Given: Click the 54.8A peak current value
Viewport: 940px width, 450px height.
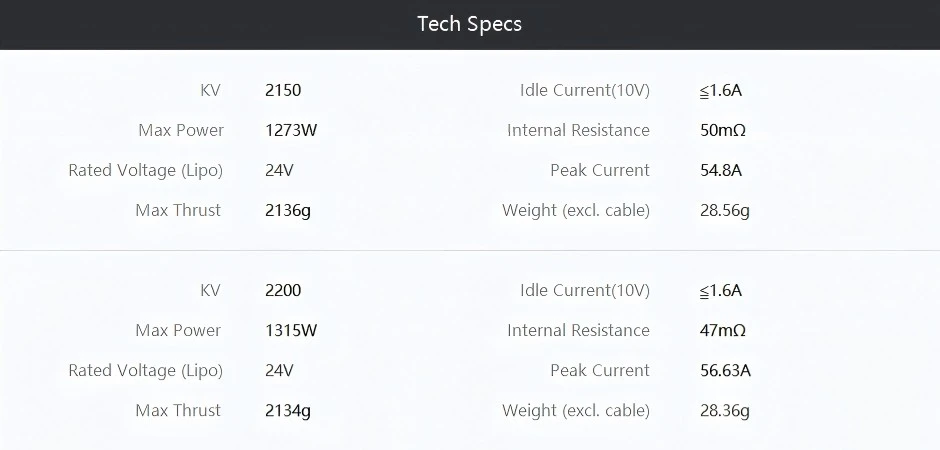Looking at the screenshot, I should coord(721,170).
